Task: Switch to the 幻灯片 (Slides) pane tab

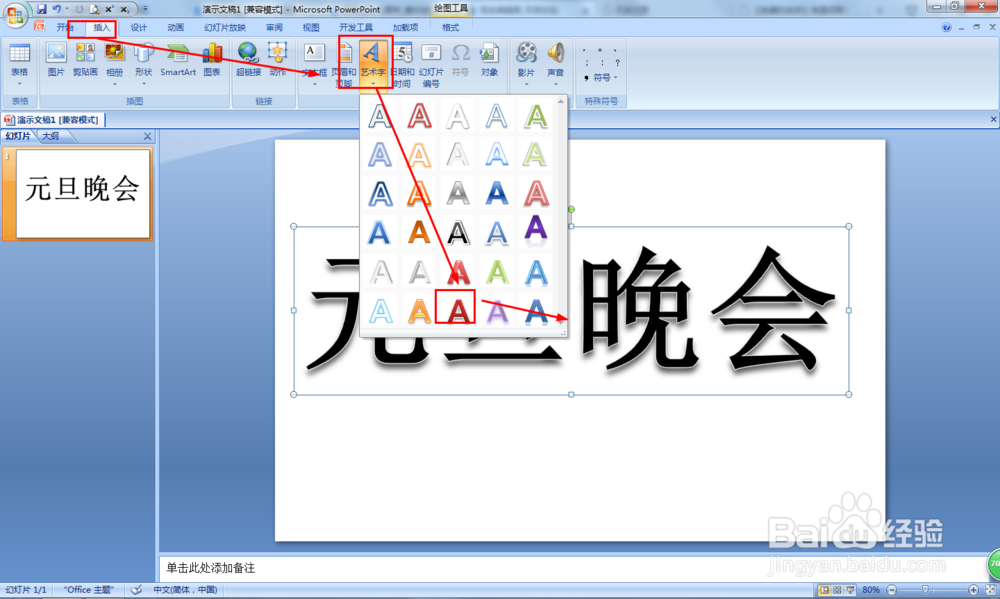Action: tap(18, 136)
